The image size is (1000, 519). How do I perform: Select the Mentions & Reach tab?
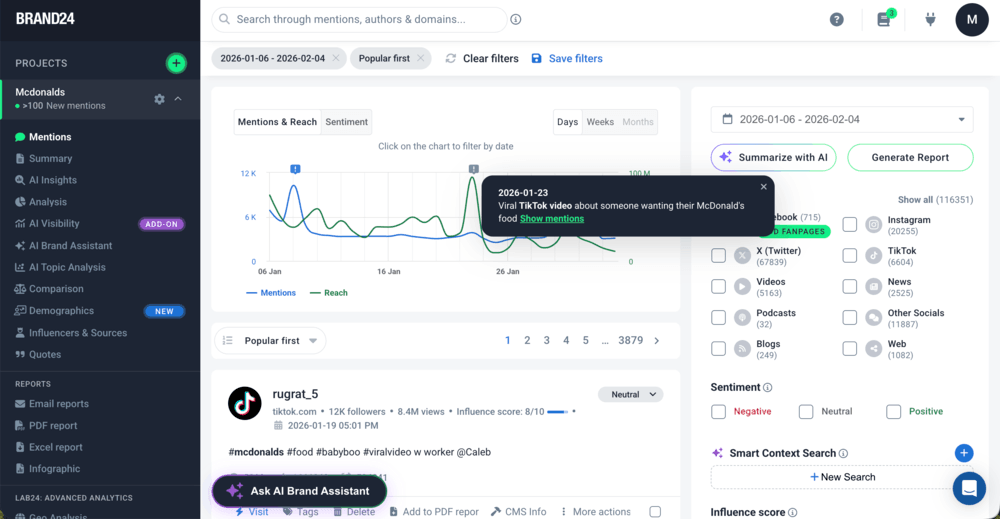[x=277, y=122]
